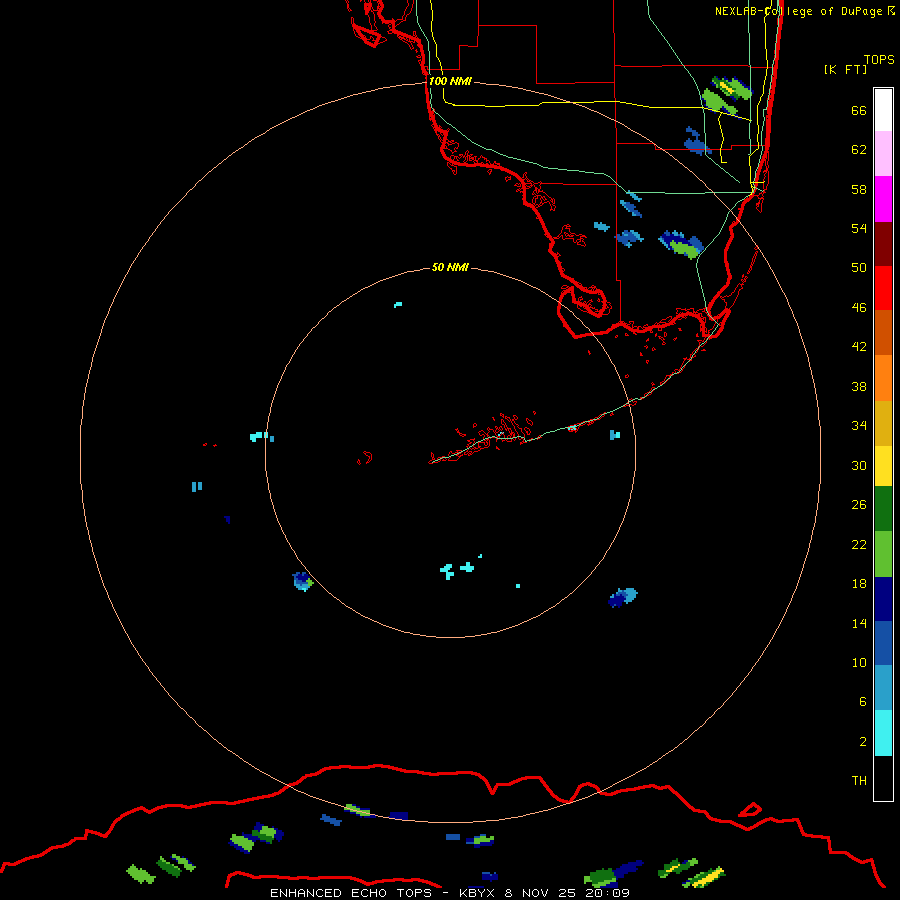The image size is (900, 900).
Task: Click the white swatch in the TOPS legend
Action: (x=883, y=110)
